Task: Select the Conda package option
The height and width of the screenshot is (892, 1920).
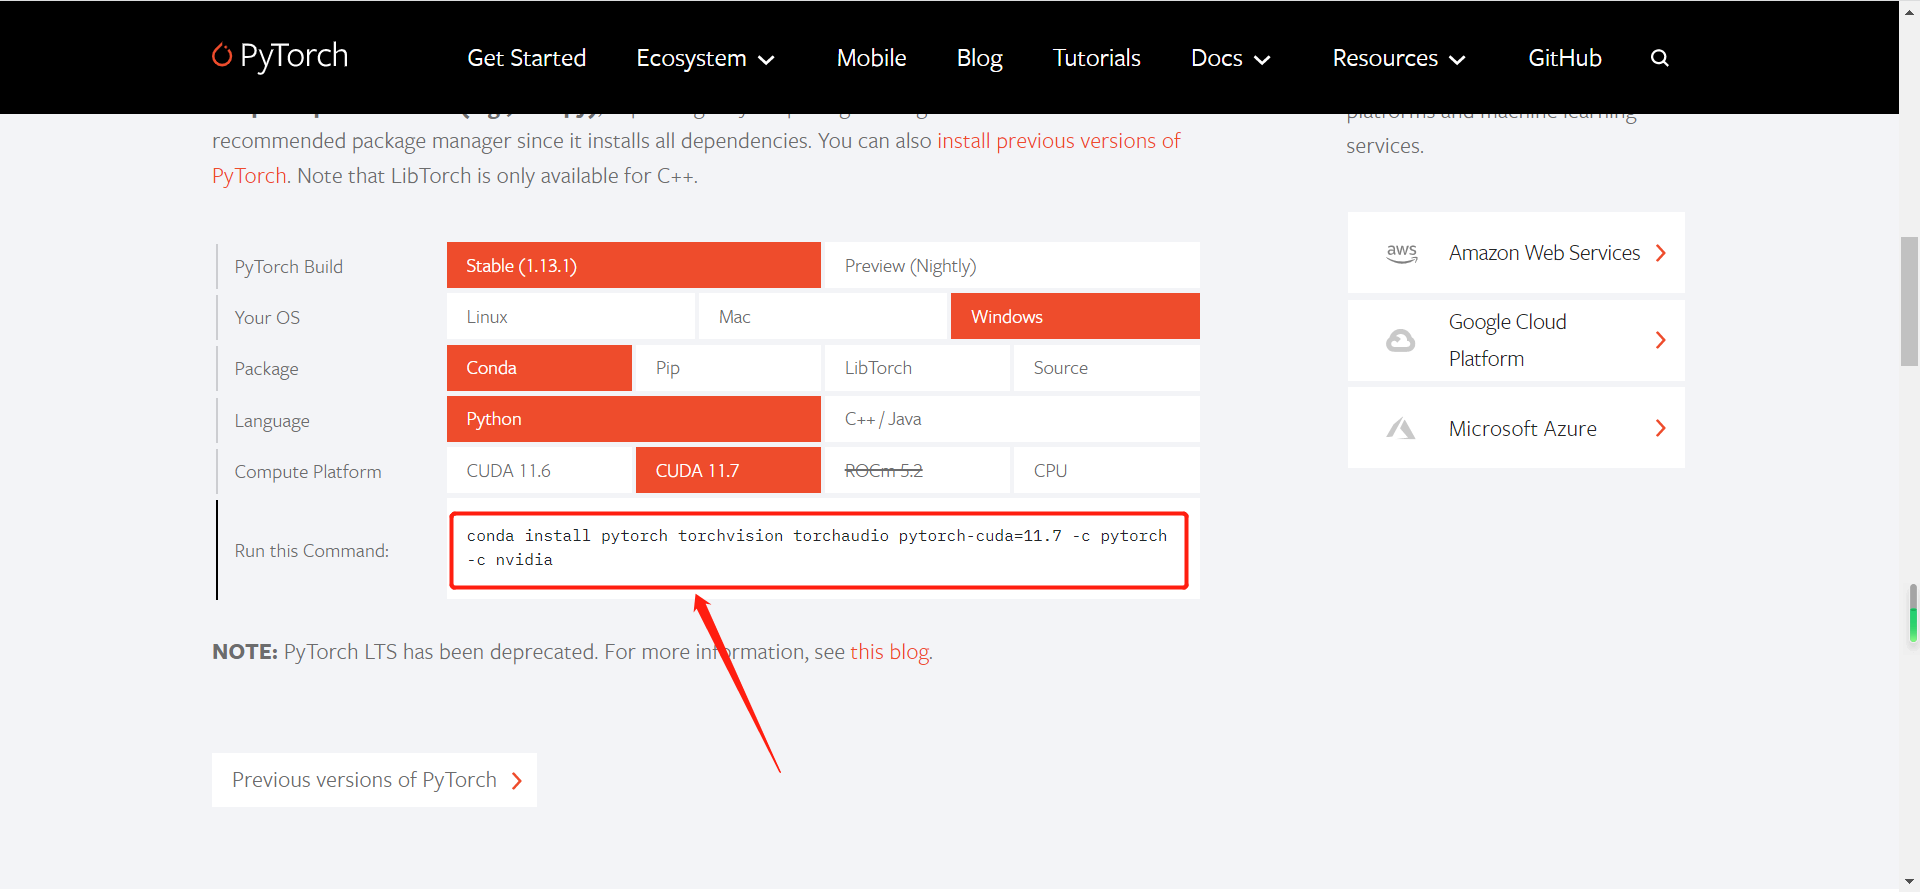Action: 539,368
